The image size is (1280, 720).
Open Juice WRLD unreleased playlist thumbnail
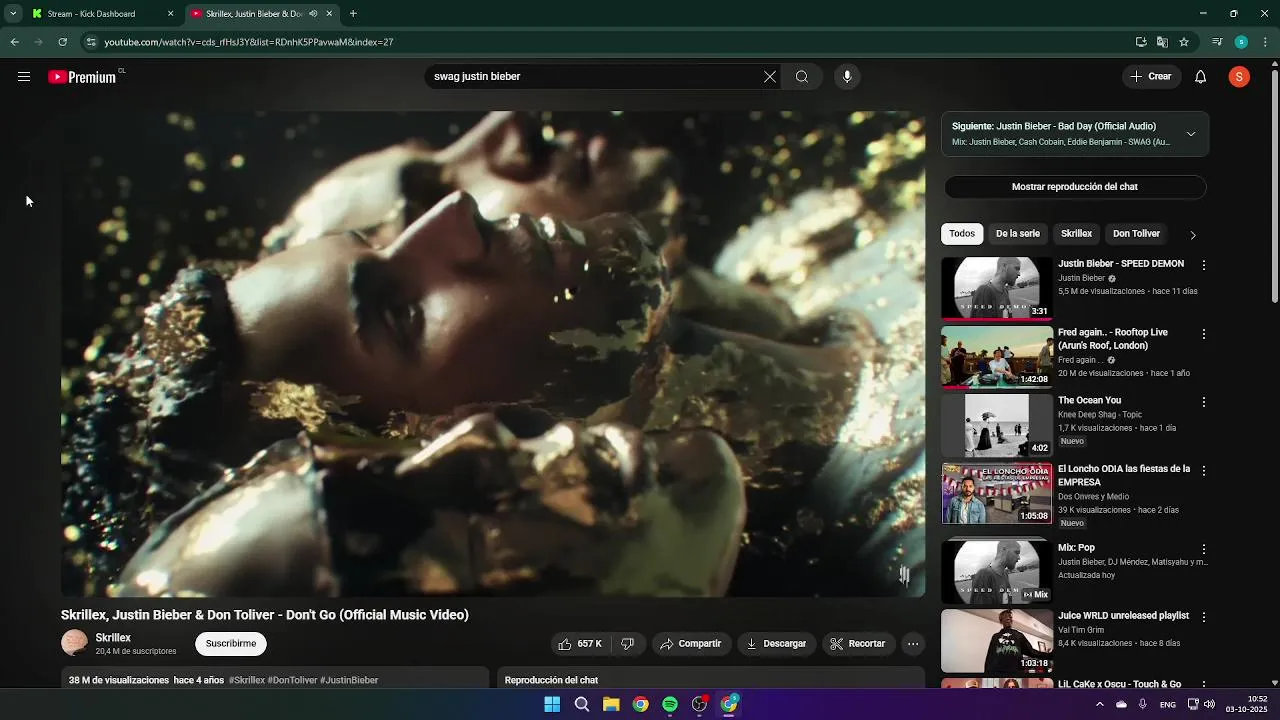coord(997,641)
